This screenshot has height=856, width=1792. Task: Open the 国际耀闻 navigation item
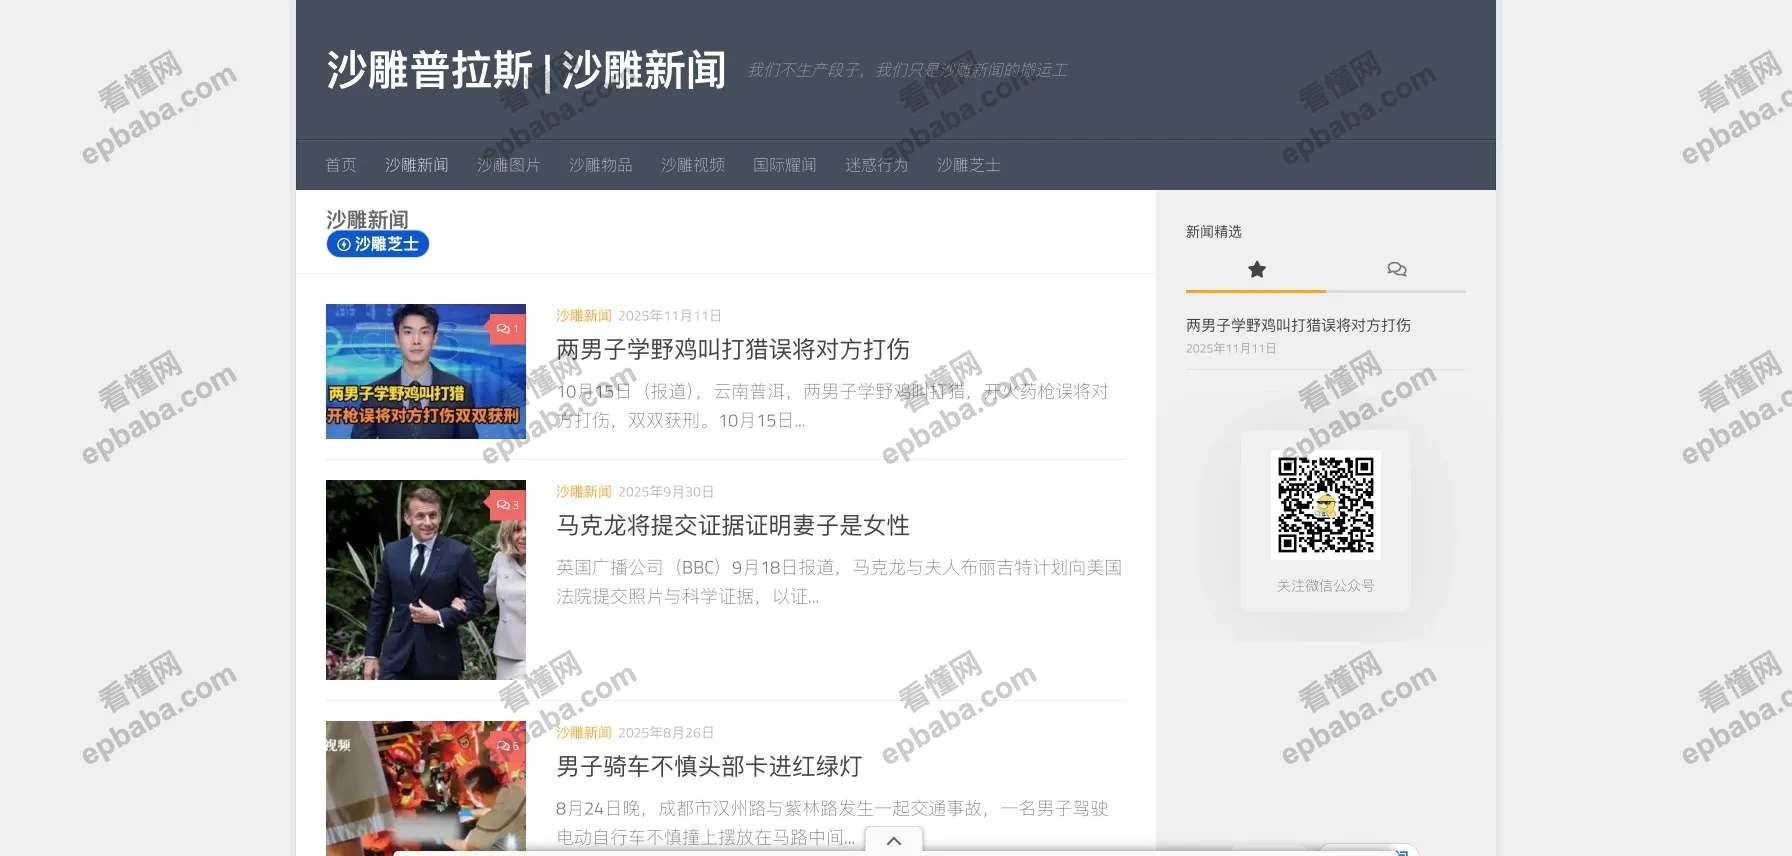(x=785, y=165)
